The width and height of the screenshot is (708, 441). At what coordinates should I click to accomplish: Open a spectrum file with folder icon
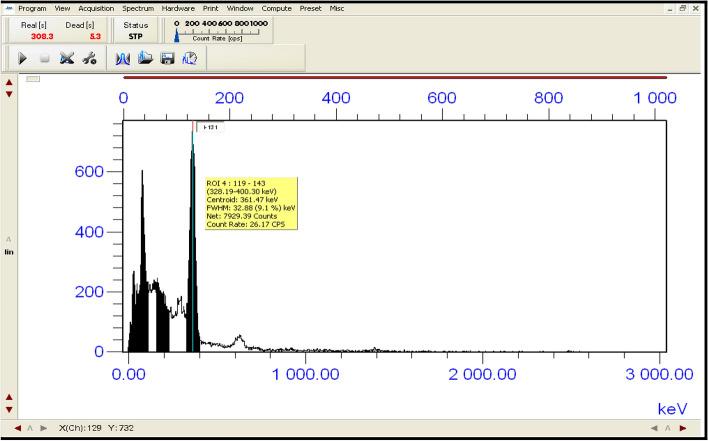point(145,59)
